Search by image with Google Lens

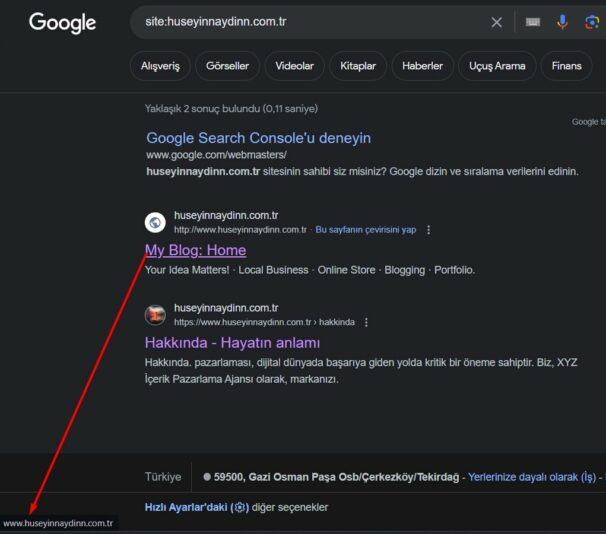click(x=591, y=22)
